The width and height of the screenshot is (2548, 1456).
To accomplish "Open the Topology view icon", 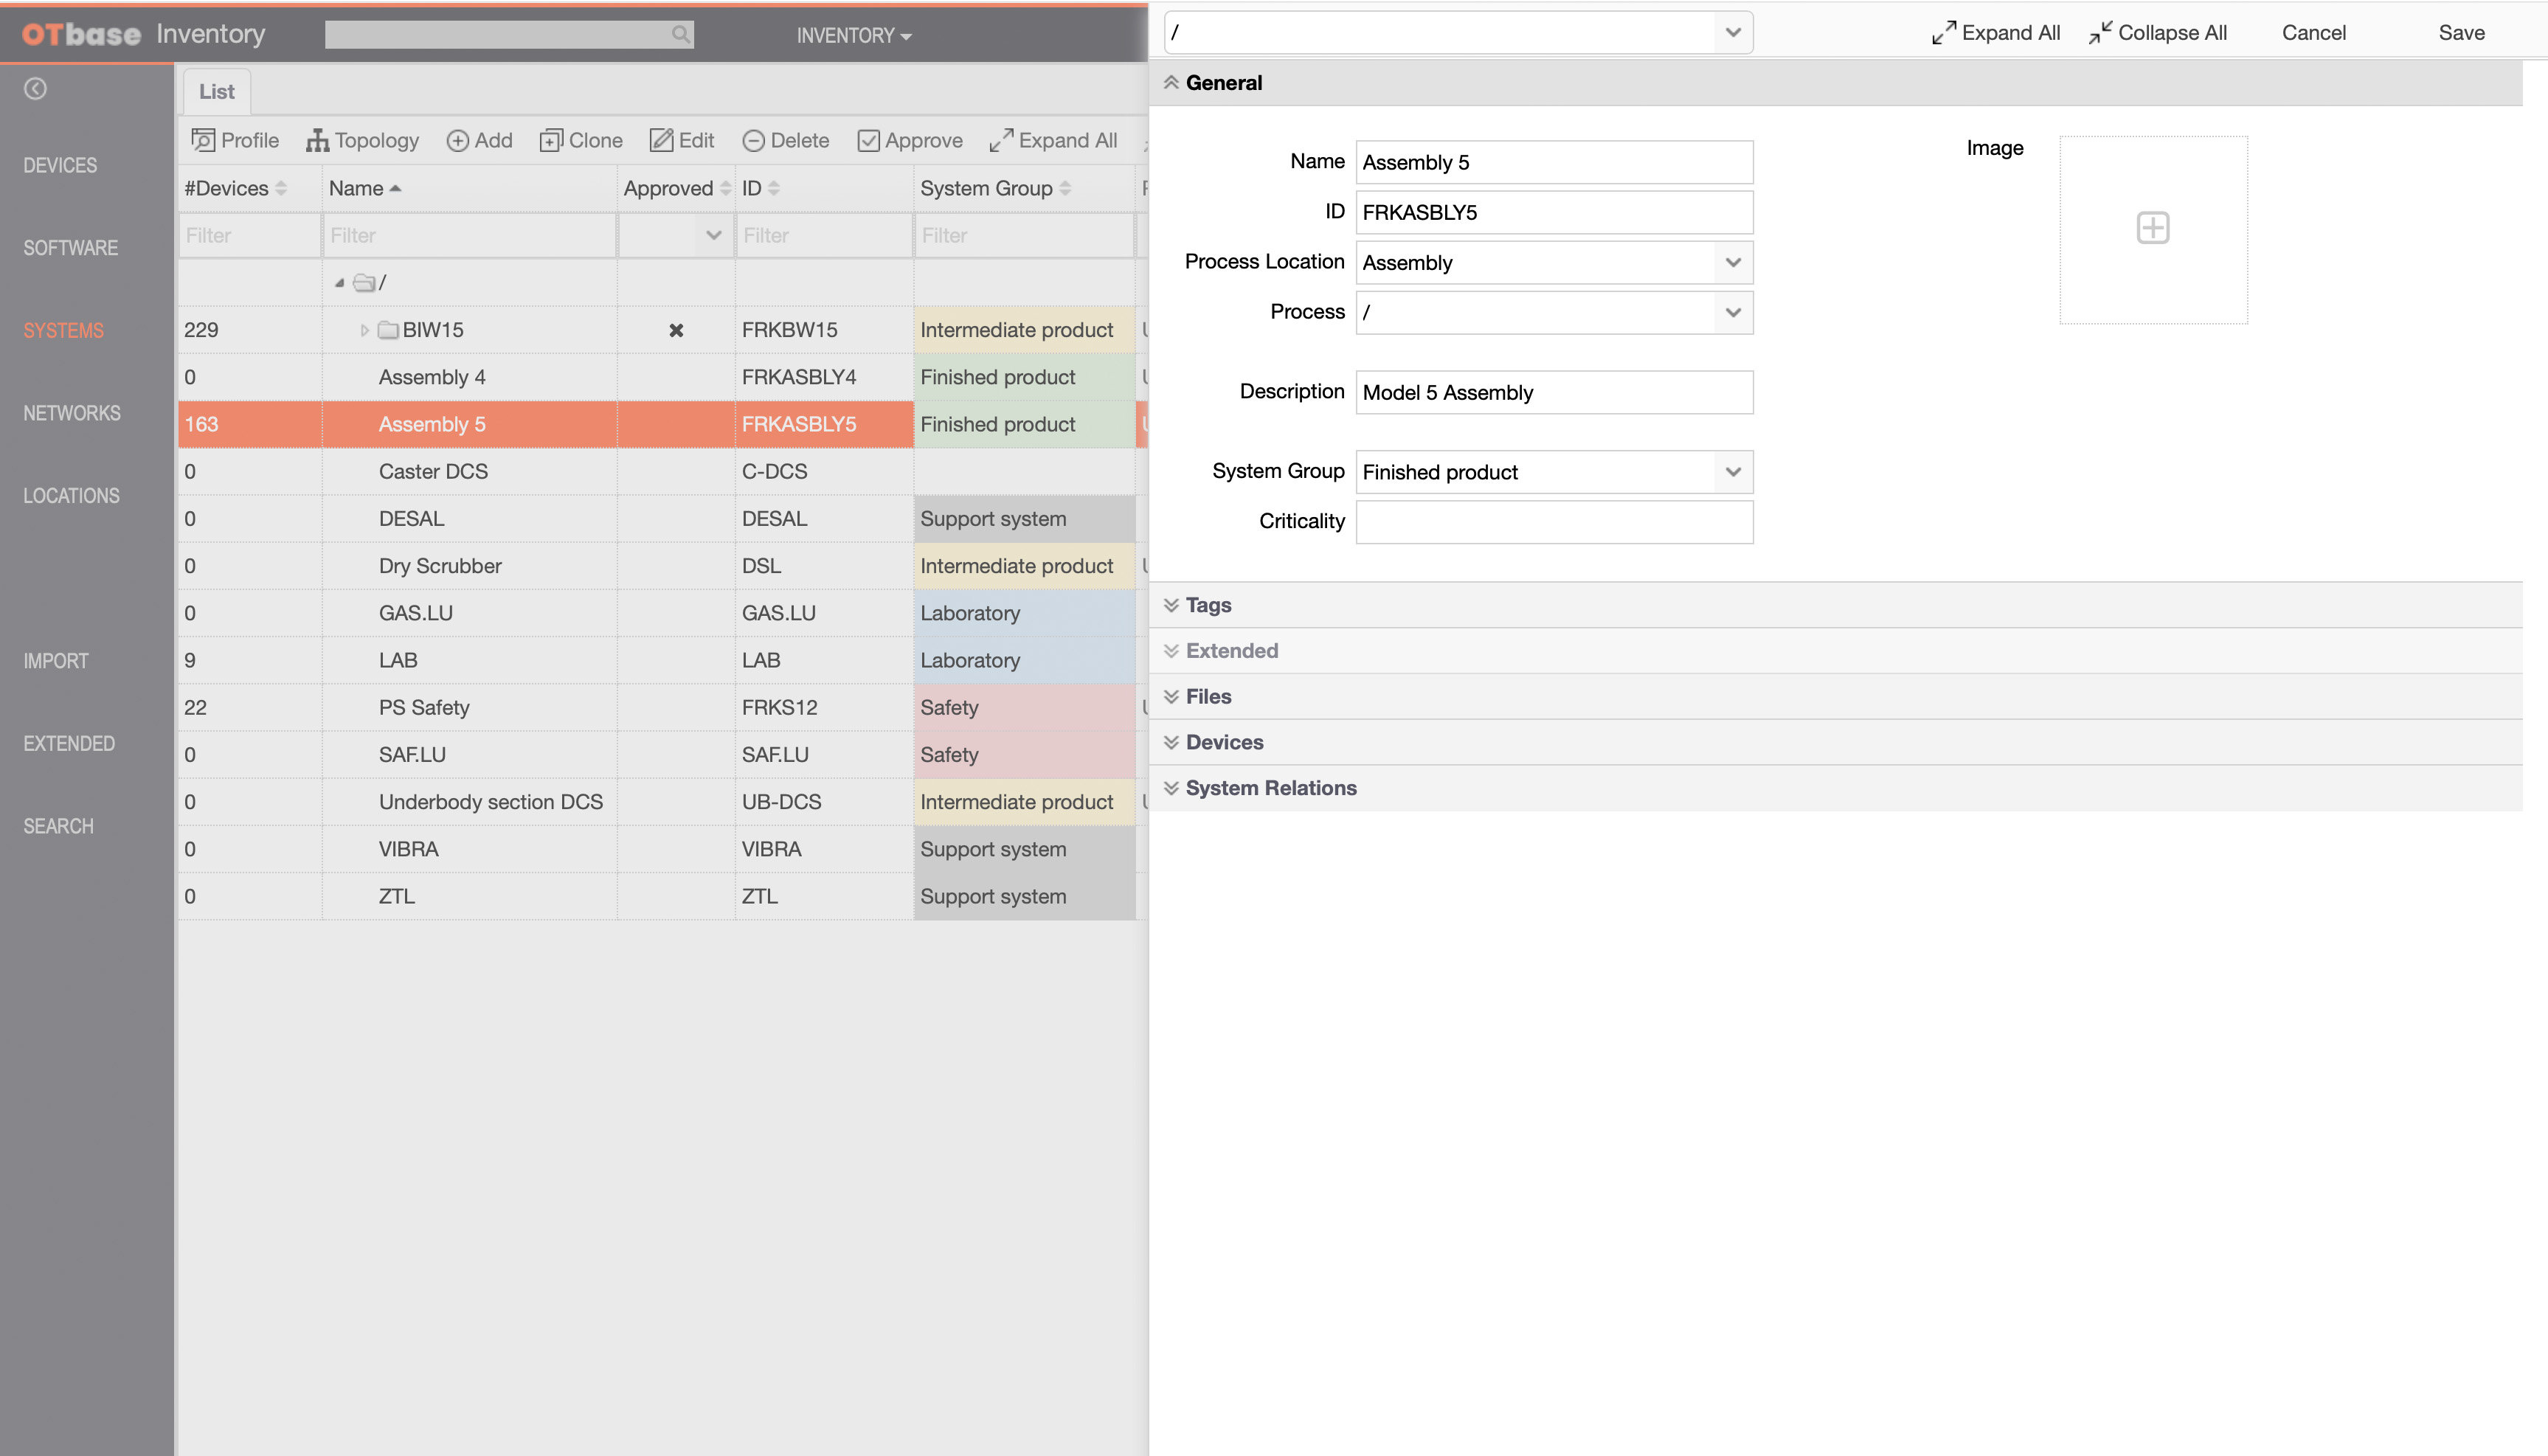I will point(317,140).
